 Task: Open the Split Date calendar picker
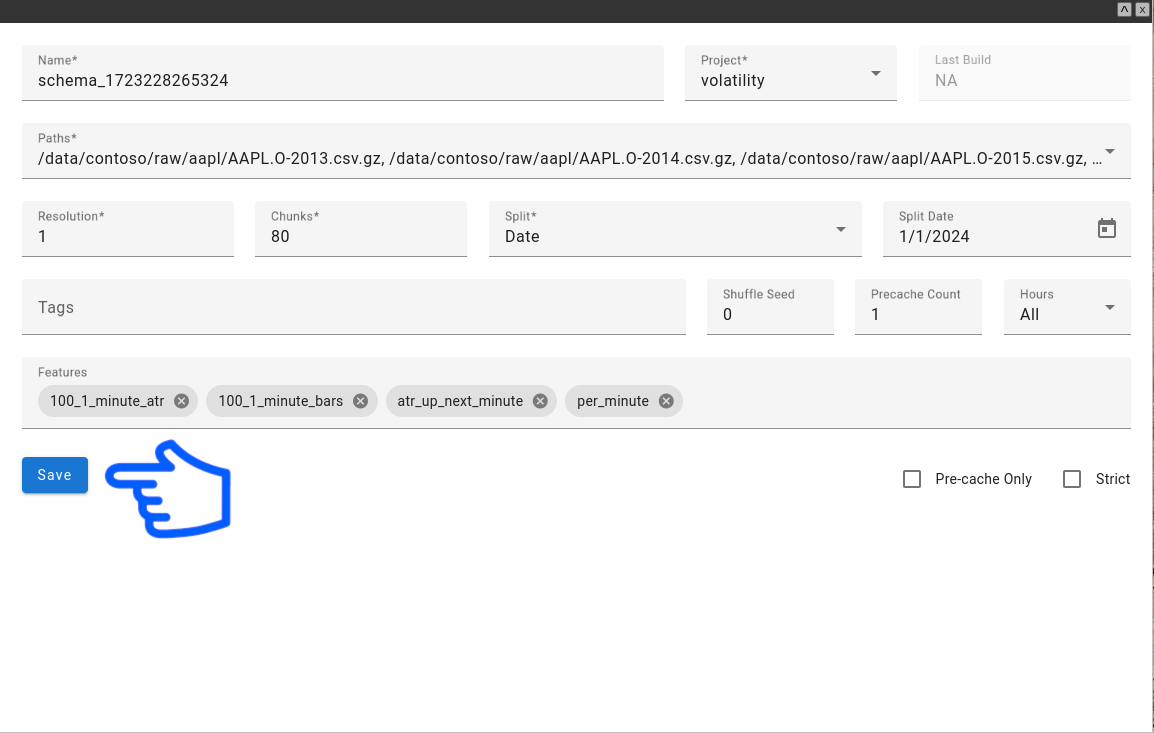[1106, 229]
